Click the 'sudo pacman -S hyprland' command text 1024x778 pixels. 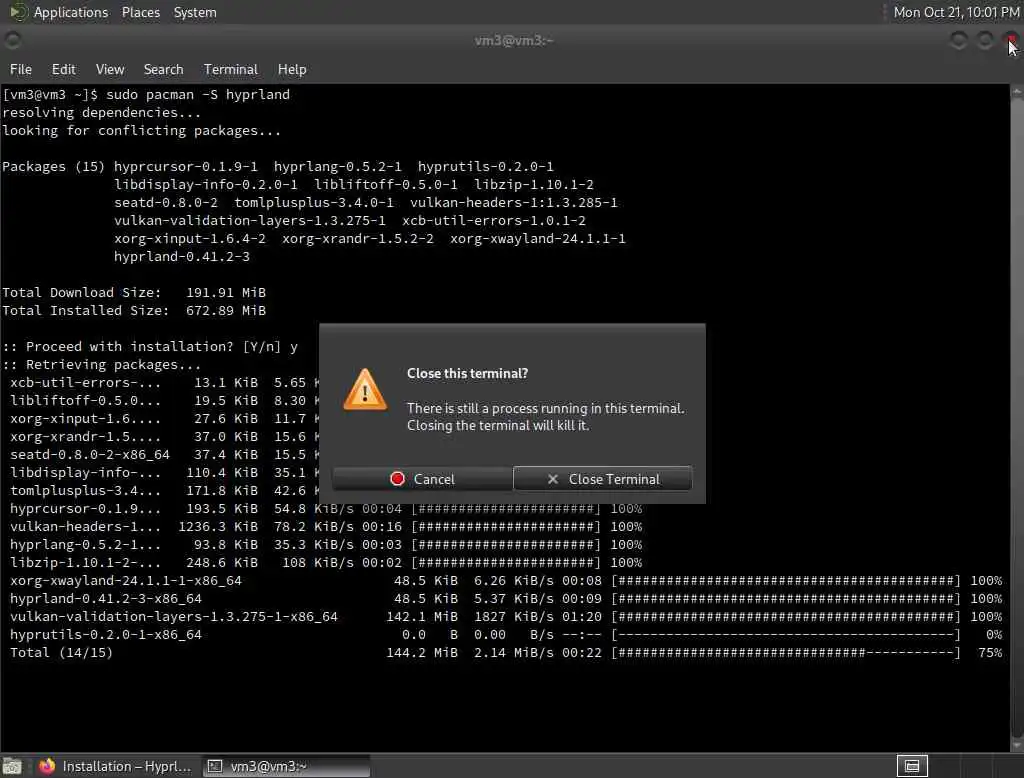tap(198, 95)
